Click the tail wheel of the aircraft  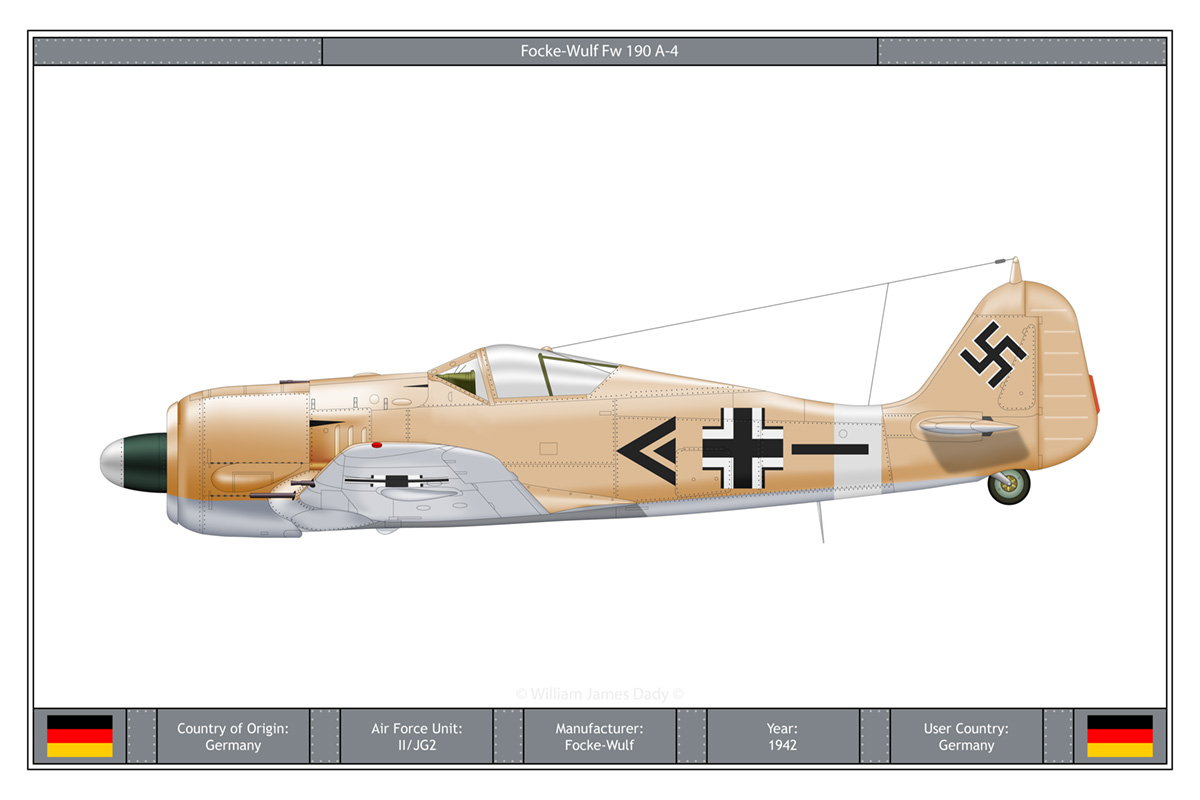[x=1008, y=486]
